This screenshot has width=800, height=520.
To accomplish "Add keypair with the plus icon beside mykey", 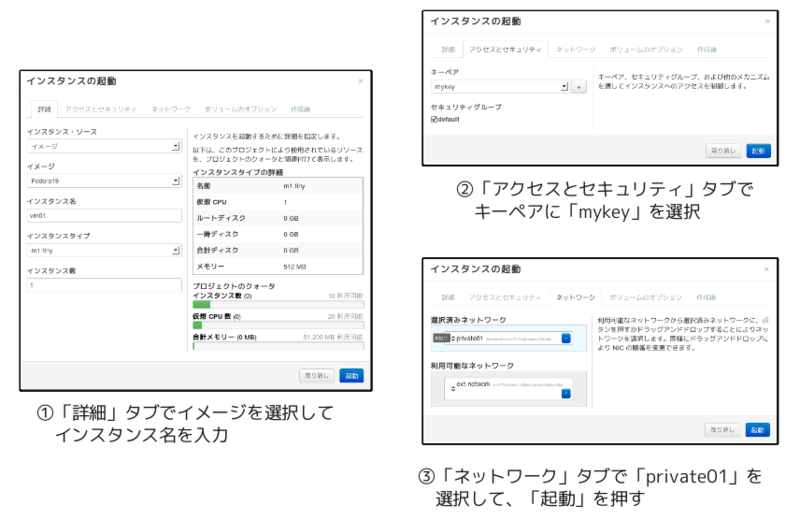I will click(x=578, y=87).
